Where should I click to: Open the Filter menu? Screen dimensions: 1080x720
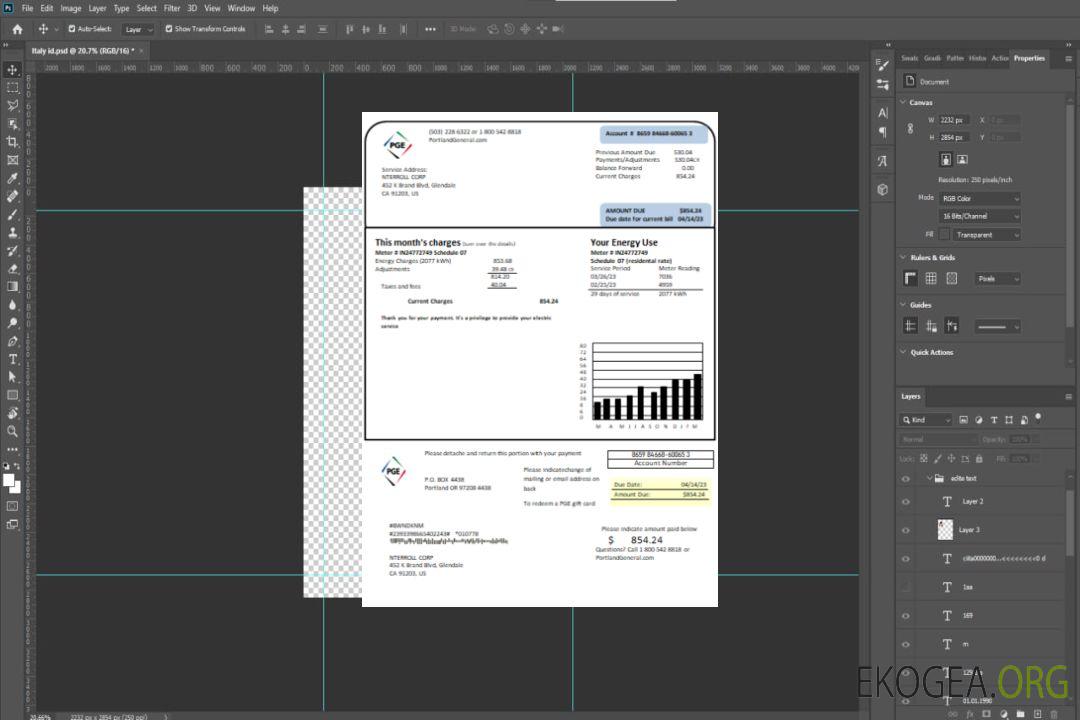(171, 8)
